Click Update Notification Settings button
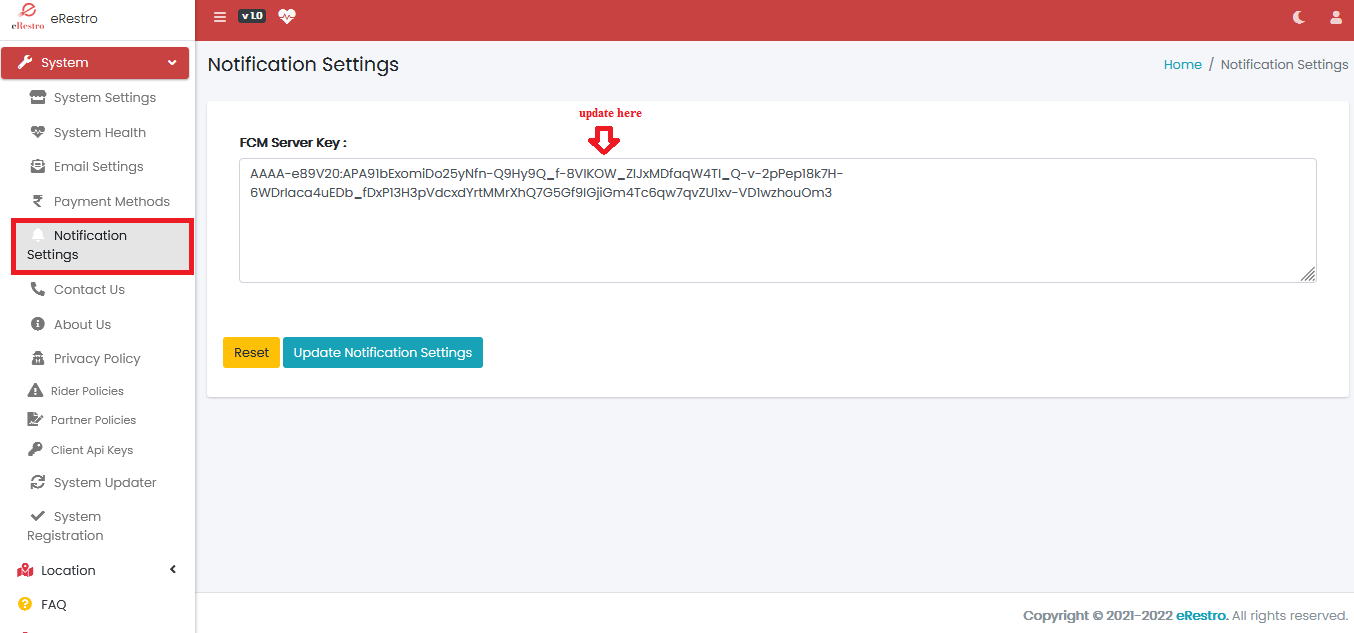This screenshot has height=633, width=1354. pos(382,352)
